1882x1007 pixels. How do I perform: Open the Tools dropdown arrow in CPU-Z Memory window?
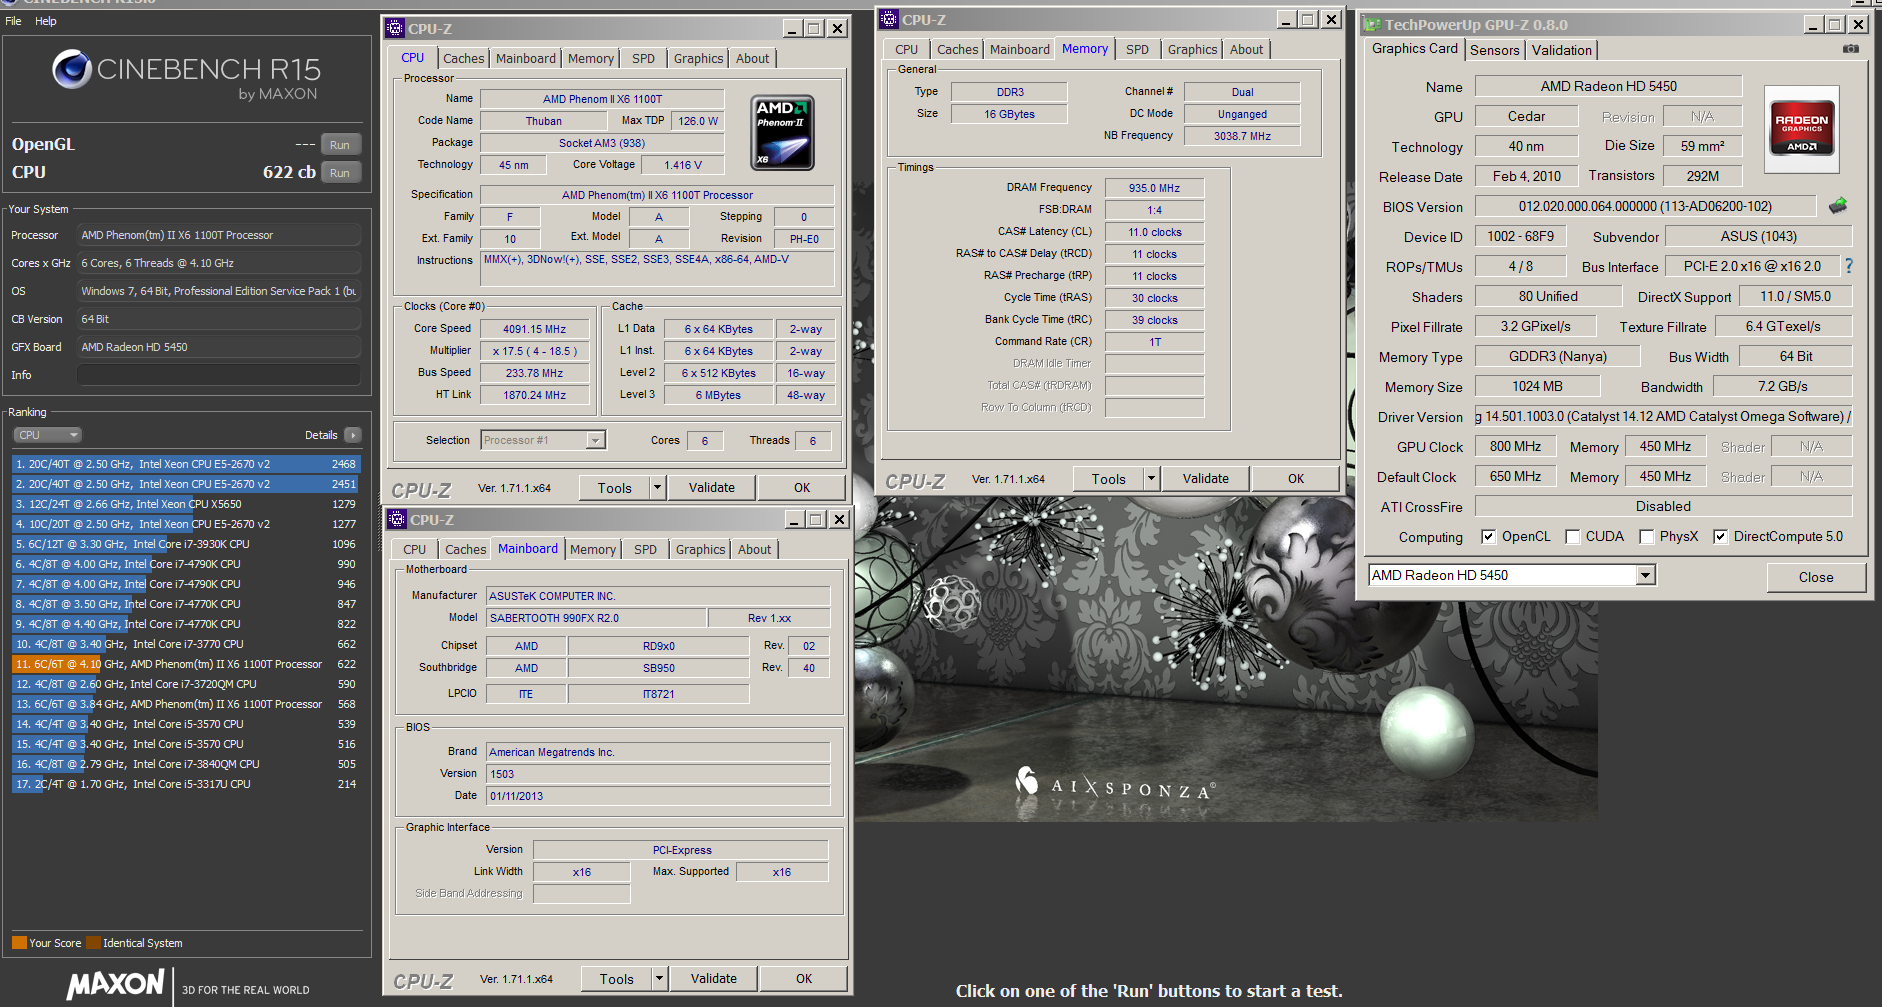(x=1152, y=479)
